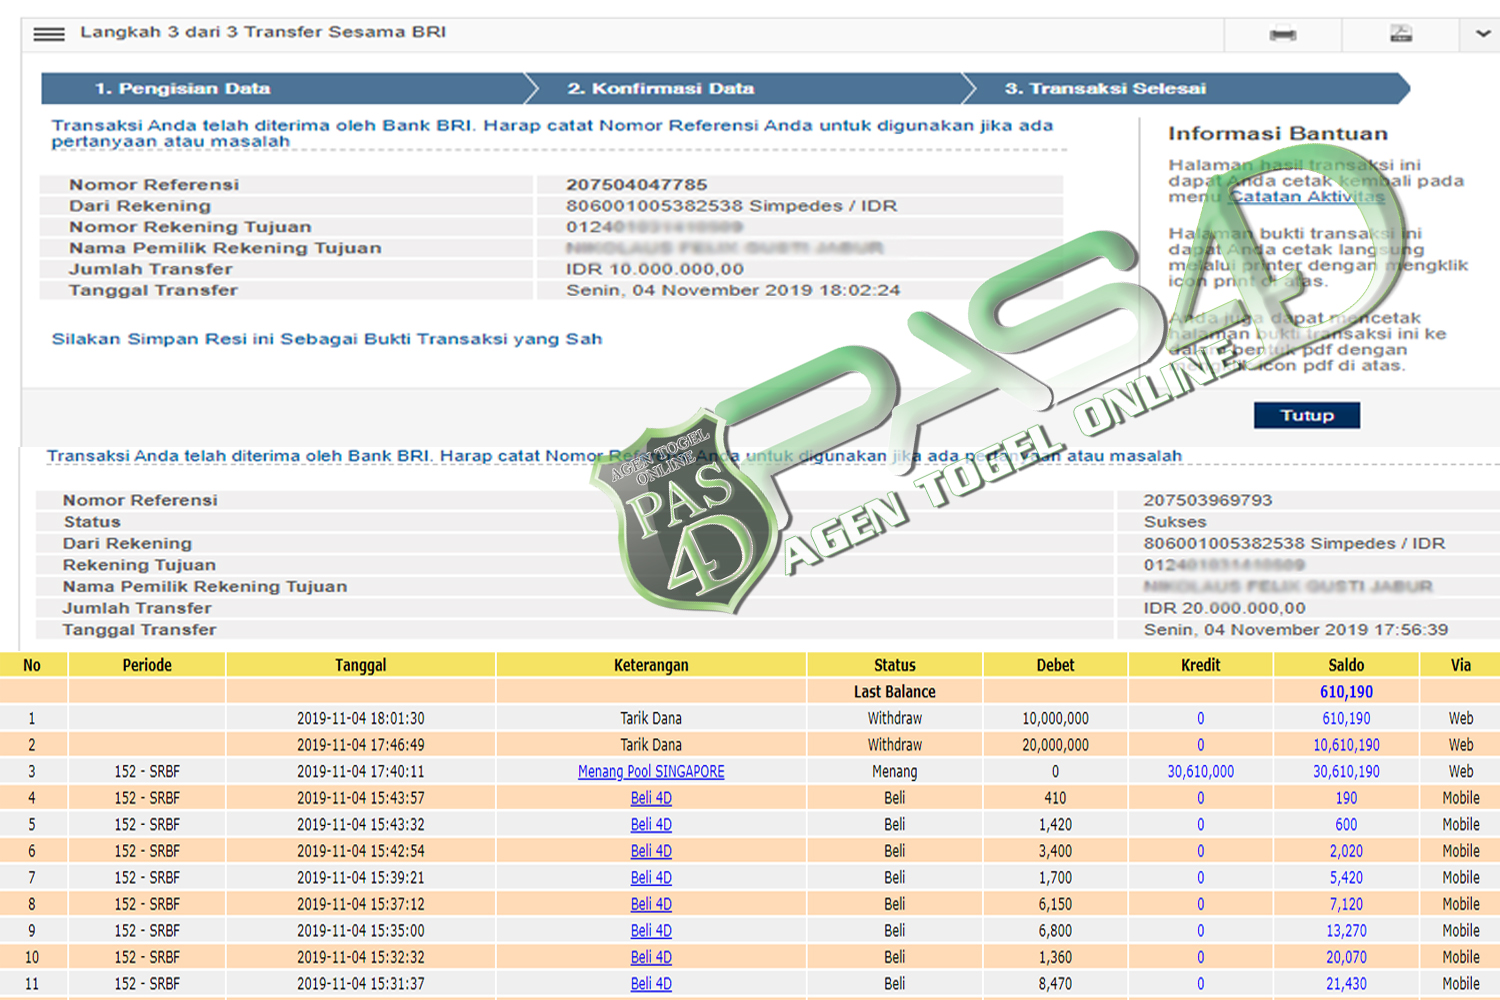The image size is (1500, 1000).
Task: Click Last Balance value 610,190
Action: pos(1346,692)
